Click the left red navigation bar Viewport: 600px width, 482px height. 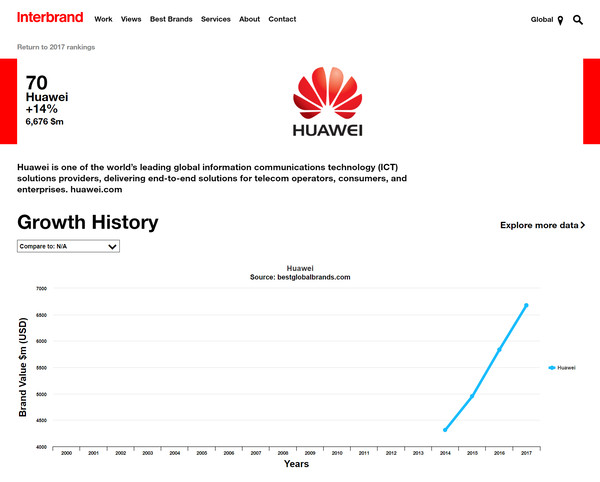(8, 101)
